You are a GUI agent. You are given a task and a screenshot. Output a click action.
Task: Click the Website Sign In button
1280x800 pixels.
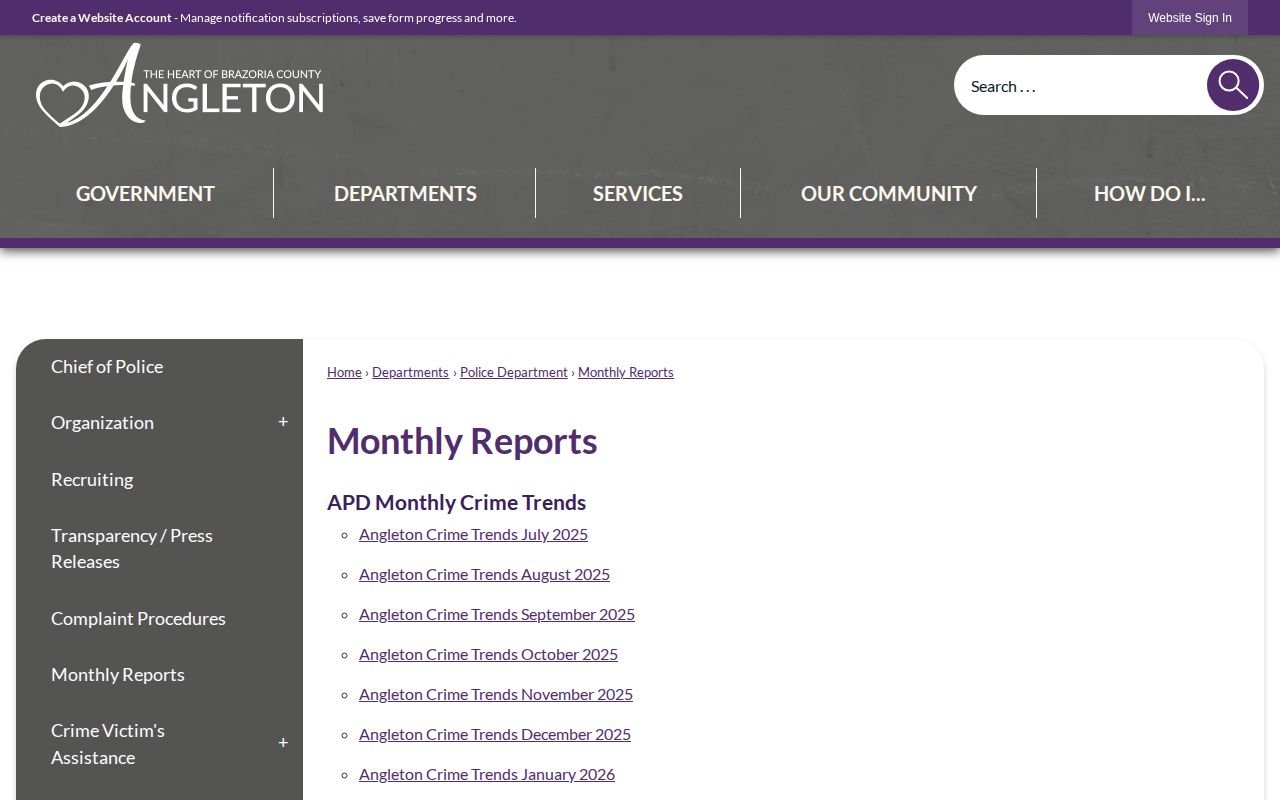pos(1190,18)
